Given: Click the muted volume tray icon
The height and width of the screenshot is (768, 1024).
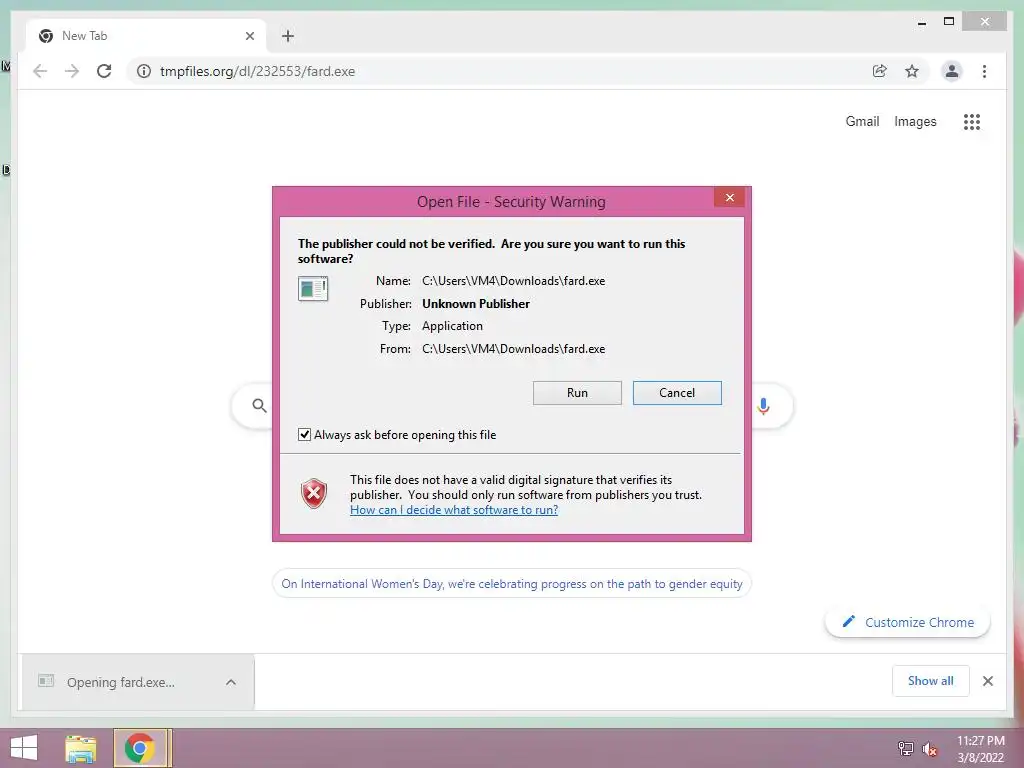Looking at the screenshot, I should pos(930,749).
